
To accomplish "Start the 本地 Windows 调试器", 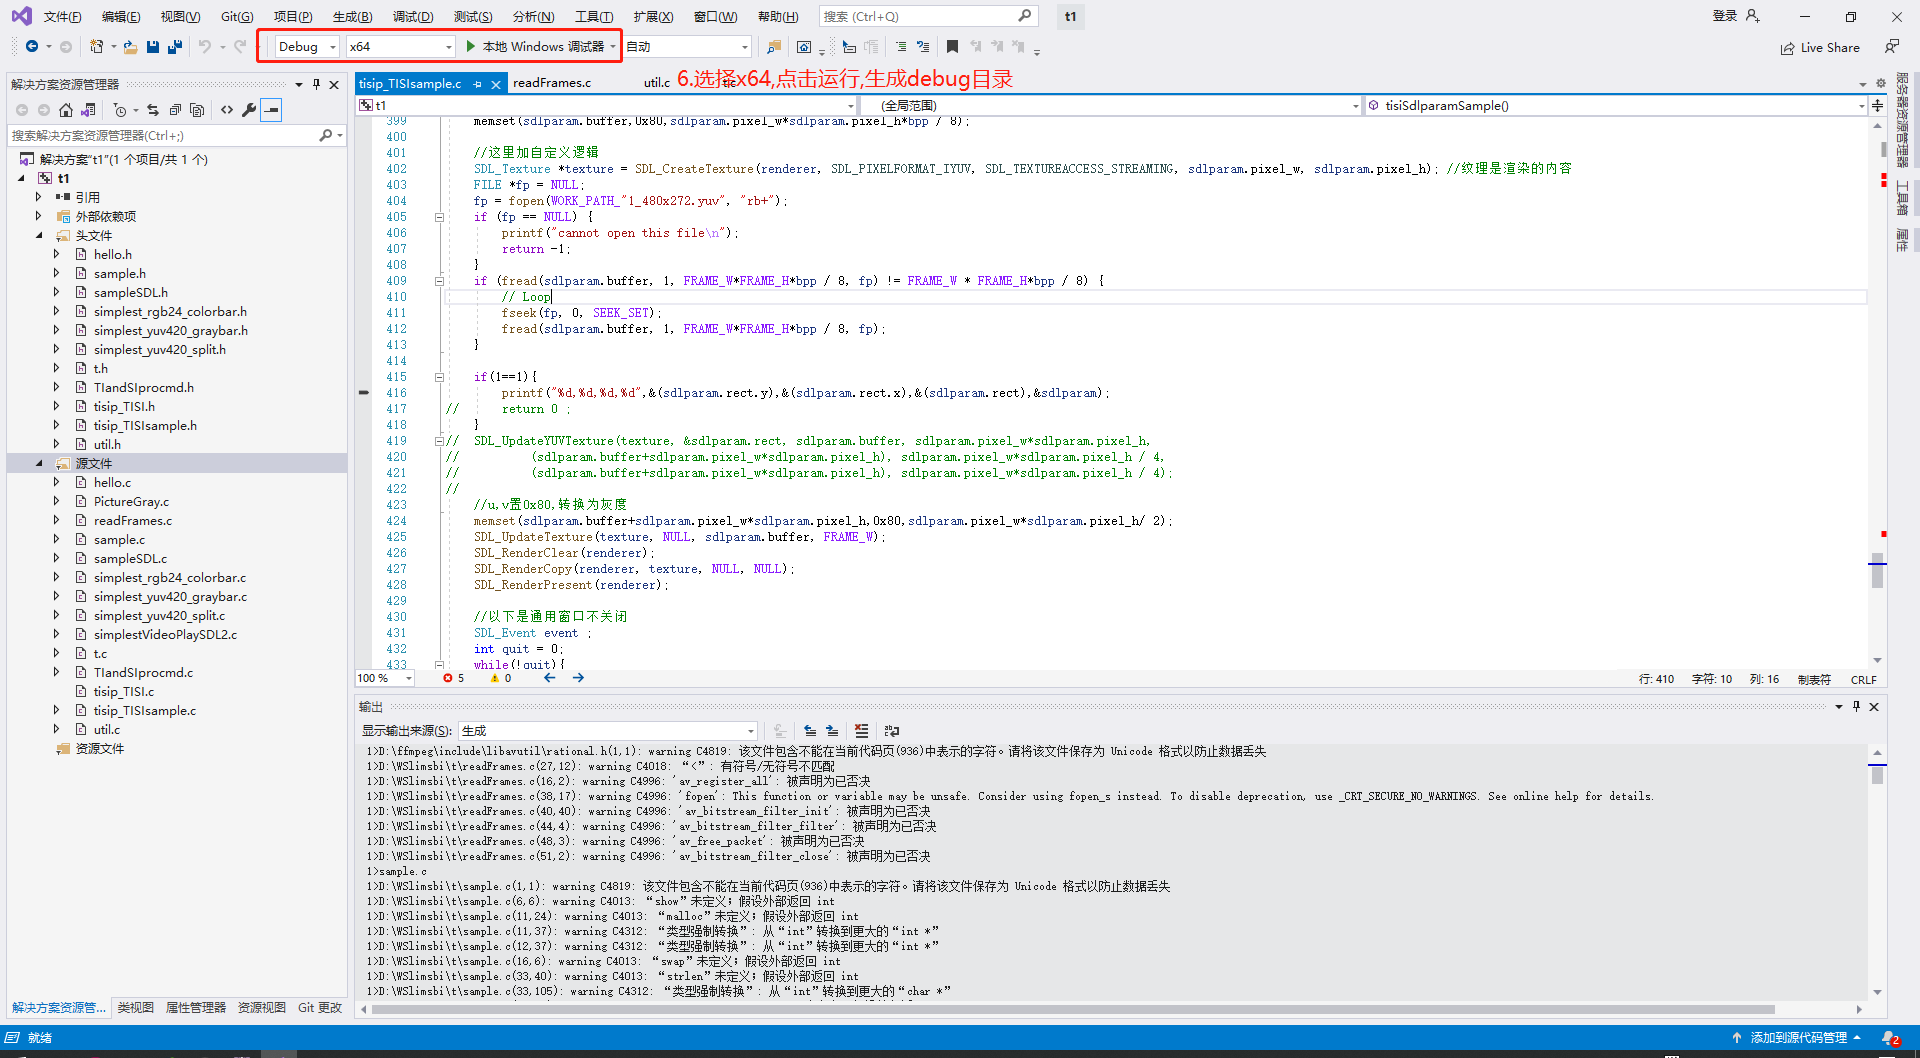I will tap(538, 46).
